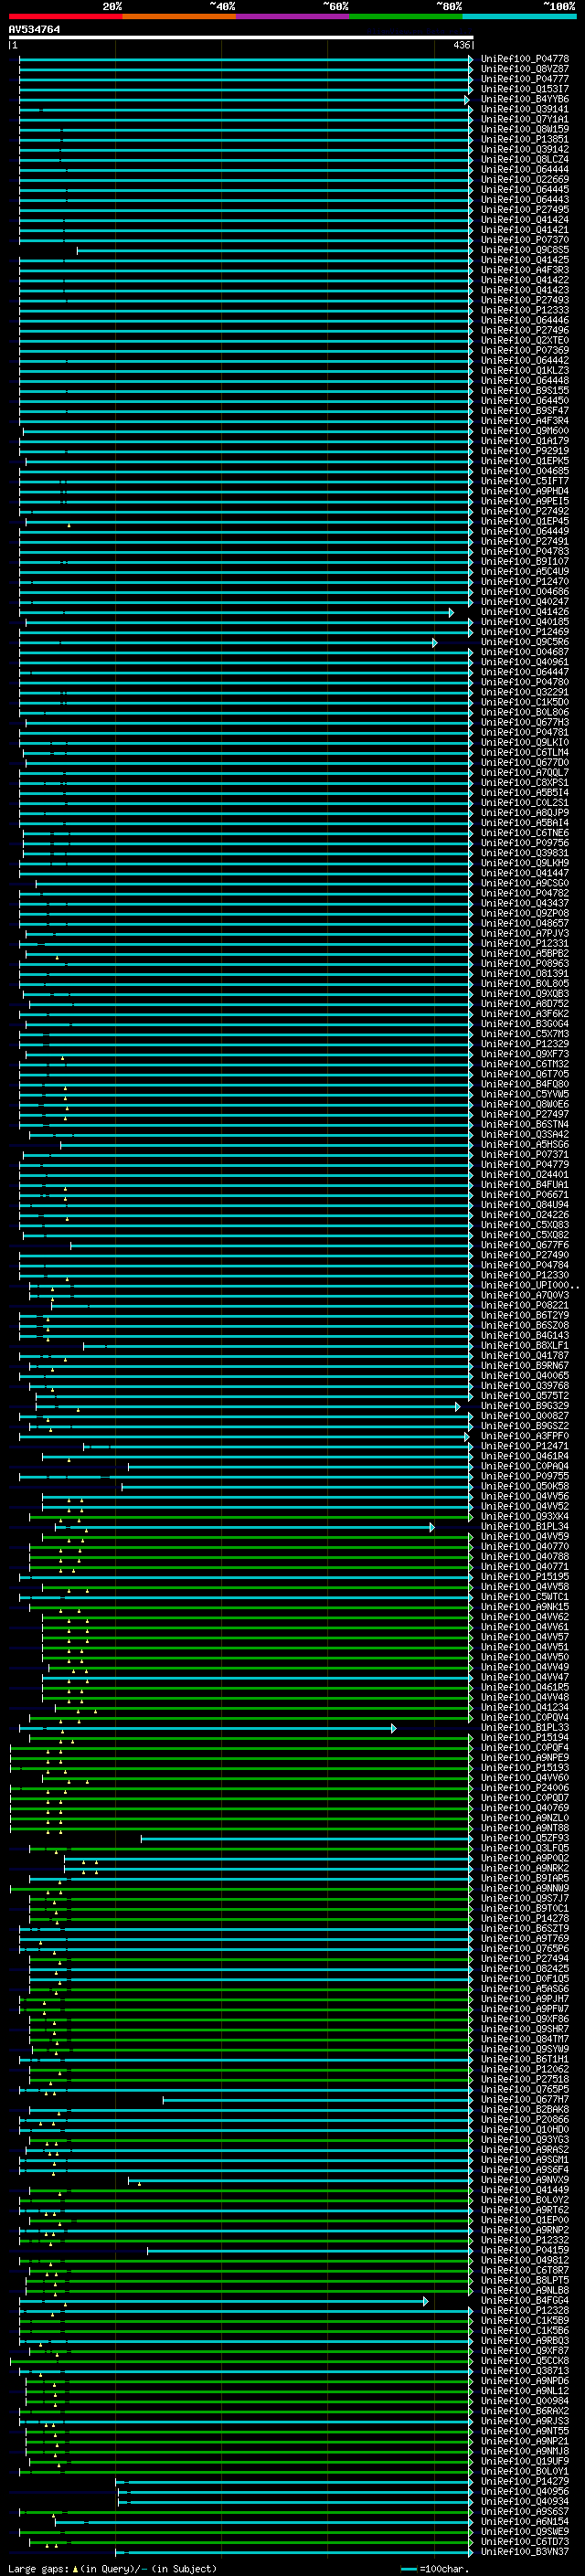This screenshot has width=585, height=2576.
Task: Click the UniRef100_Q4VV60 label
Action: (x=525, y=1777)
